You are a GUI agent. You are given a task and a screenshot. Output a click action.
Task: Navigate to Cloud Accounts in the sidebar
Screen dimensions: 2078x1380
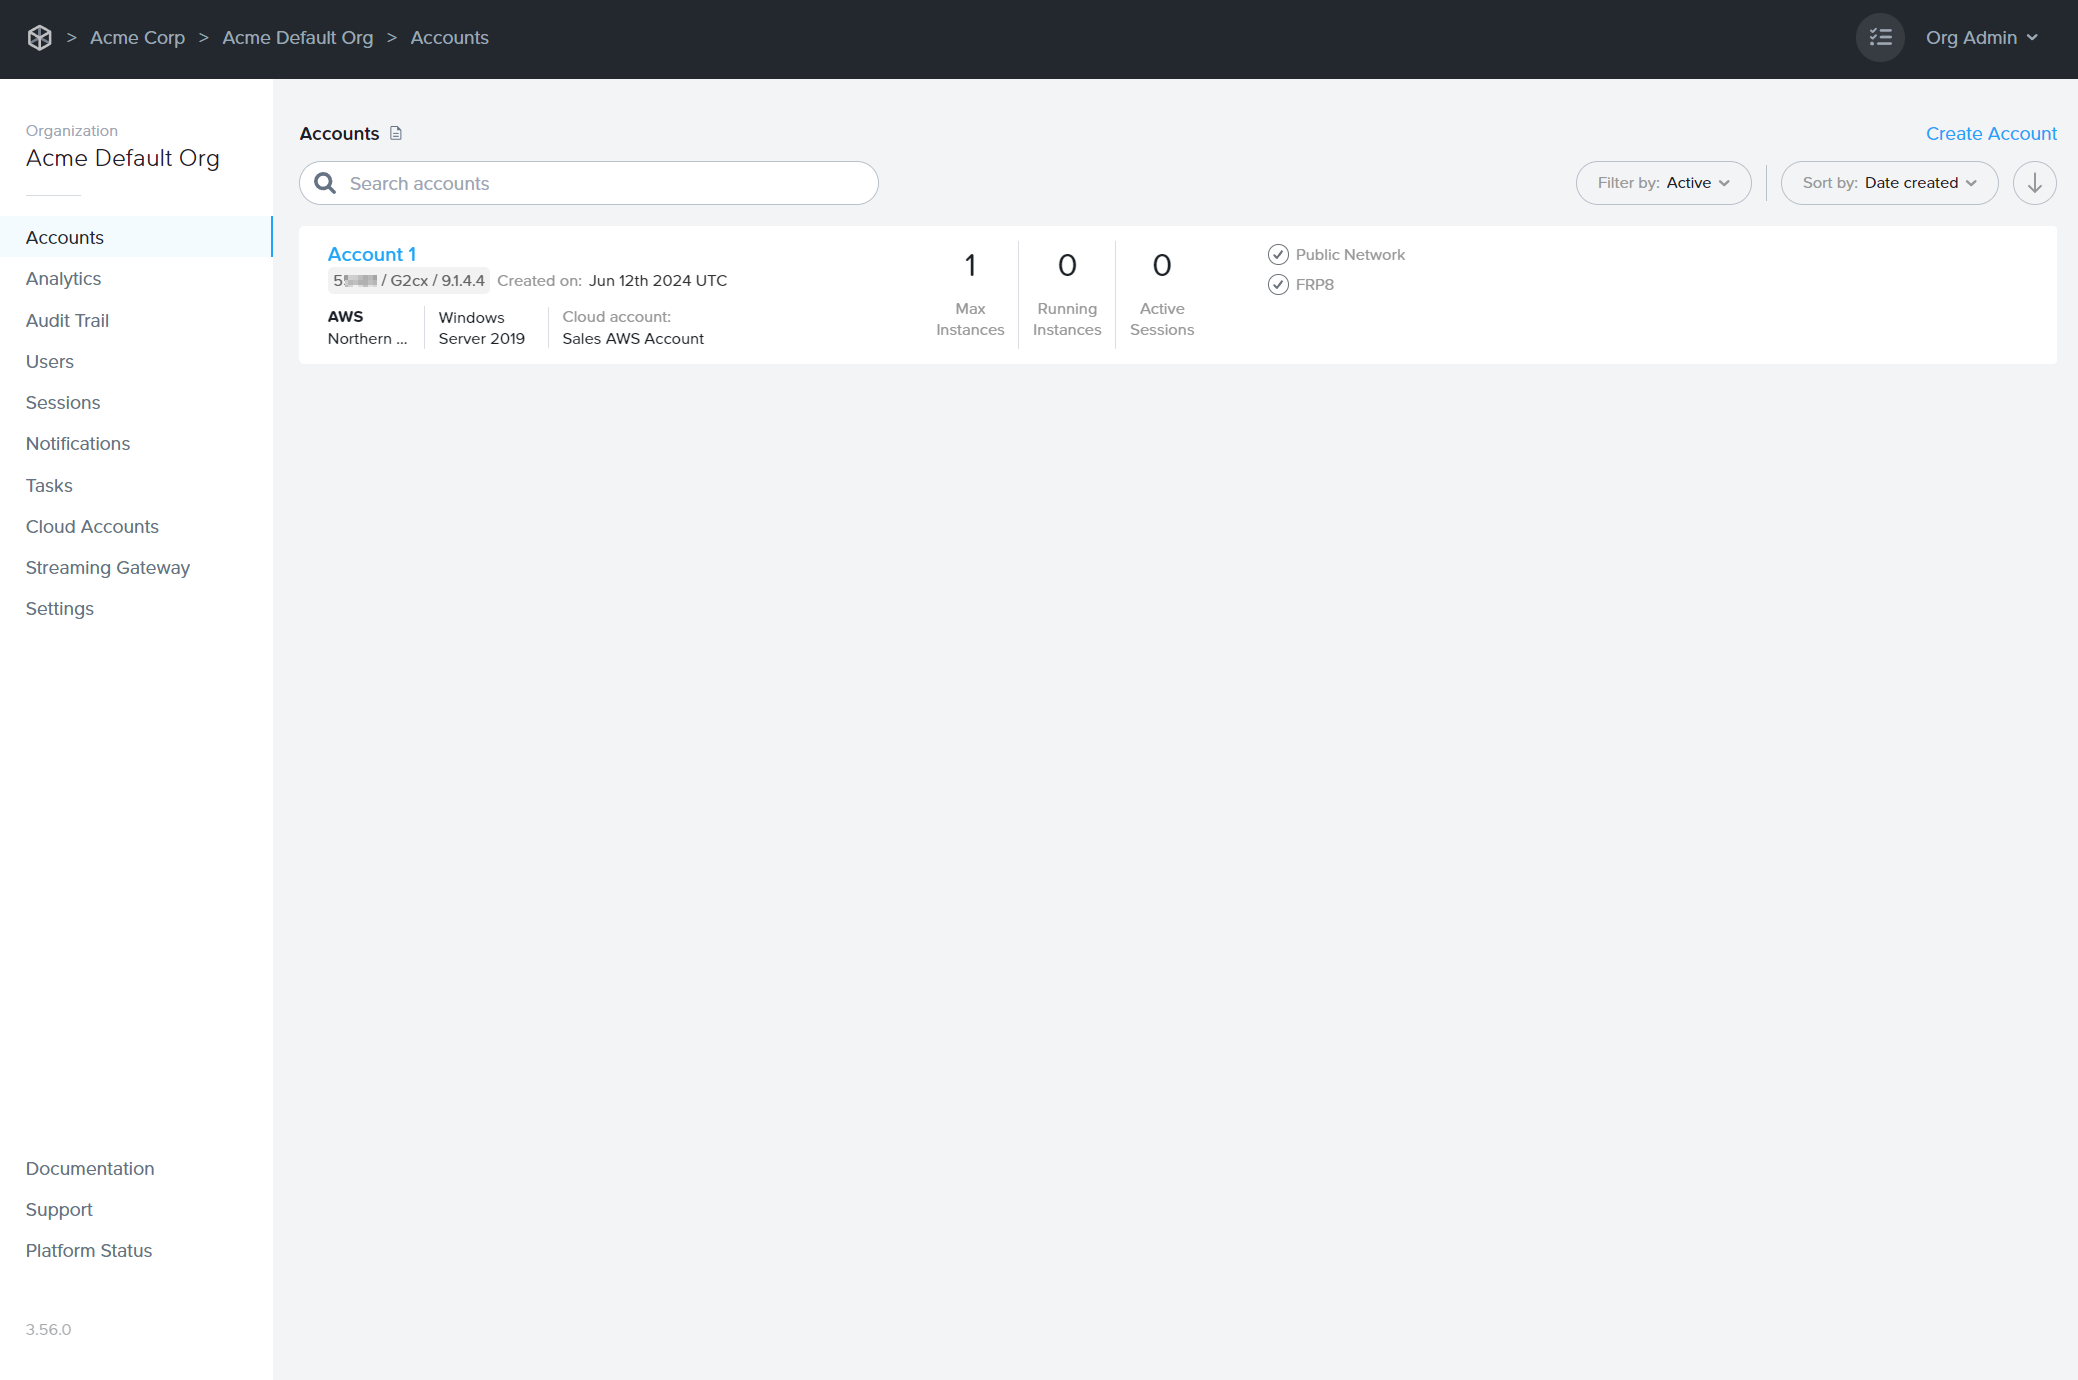pyautogui.click(x=92, y=526)
